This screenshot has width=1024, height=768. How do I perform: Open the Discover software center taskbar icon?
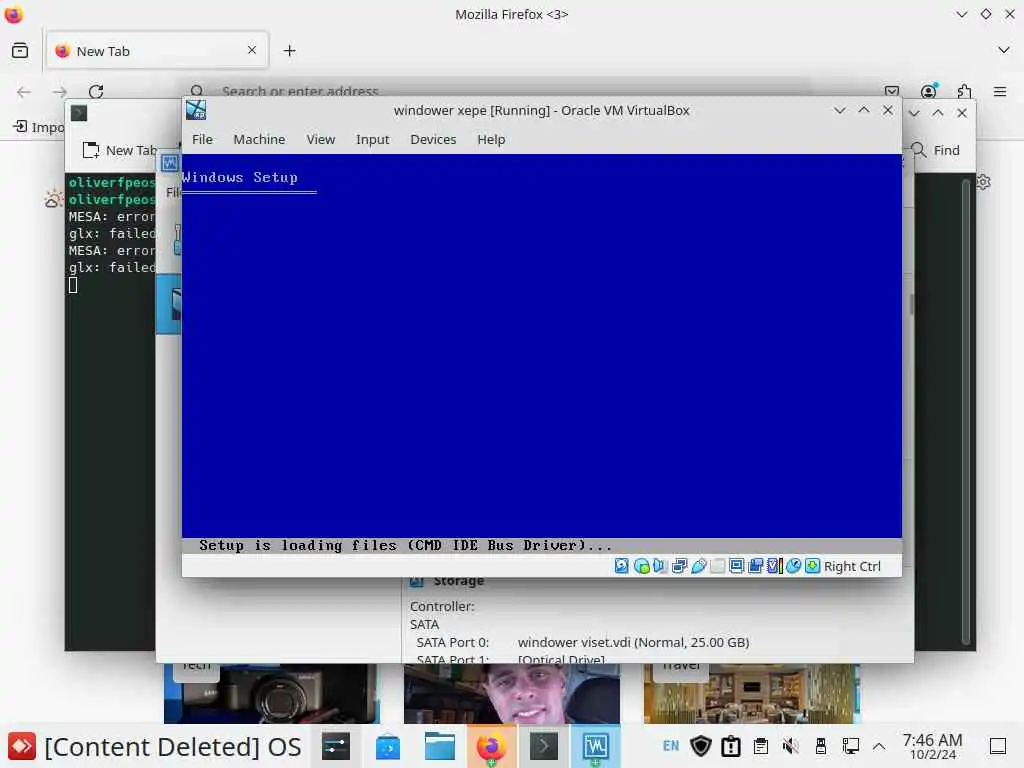pyautogui.click(x=388, y=746)
